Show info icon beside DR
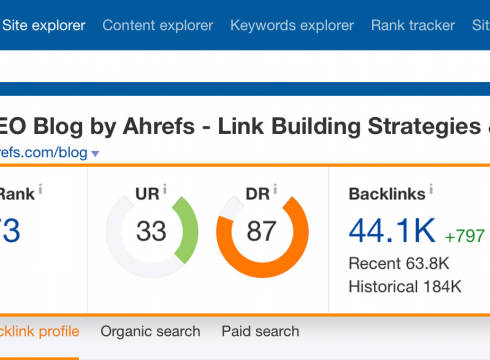Screen dimensions: 490x360 (x=275, y=189)
